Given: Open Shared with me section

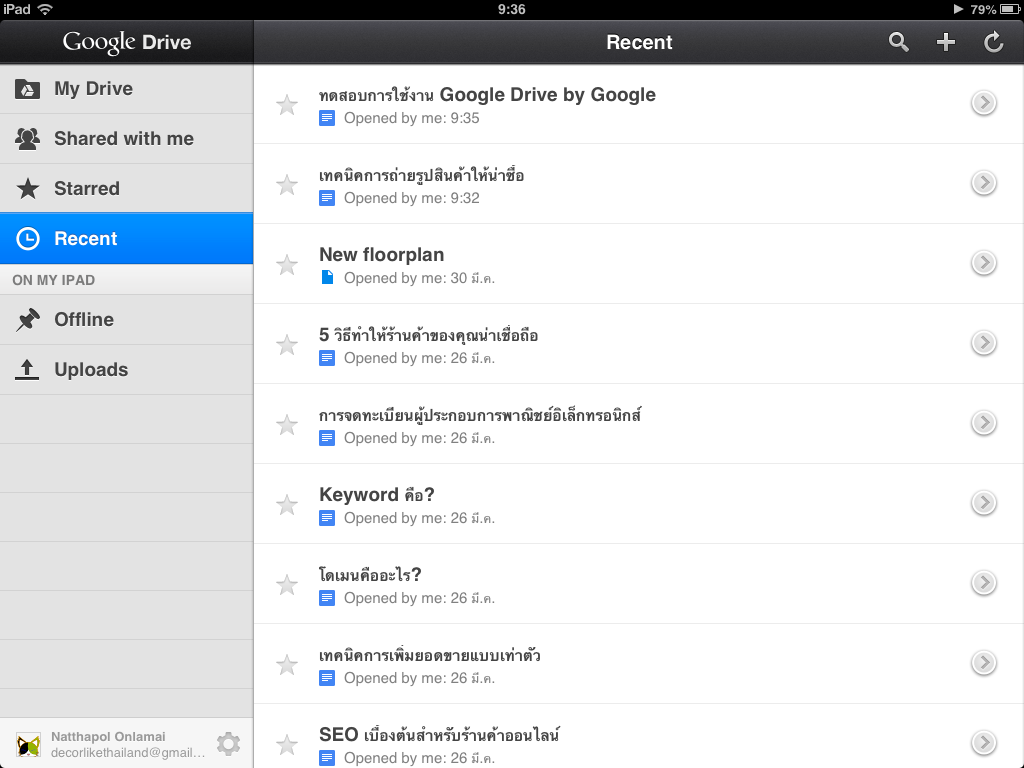Looking at the screenshot, I should tap(127, 138).
